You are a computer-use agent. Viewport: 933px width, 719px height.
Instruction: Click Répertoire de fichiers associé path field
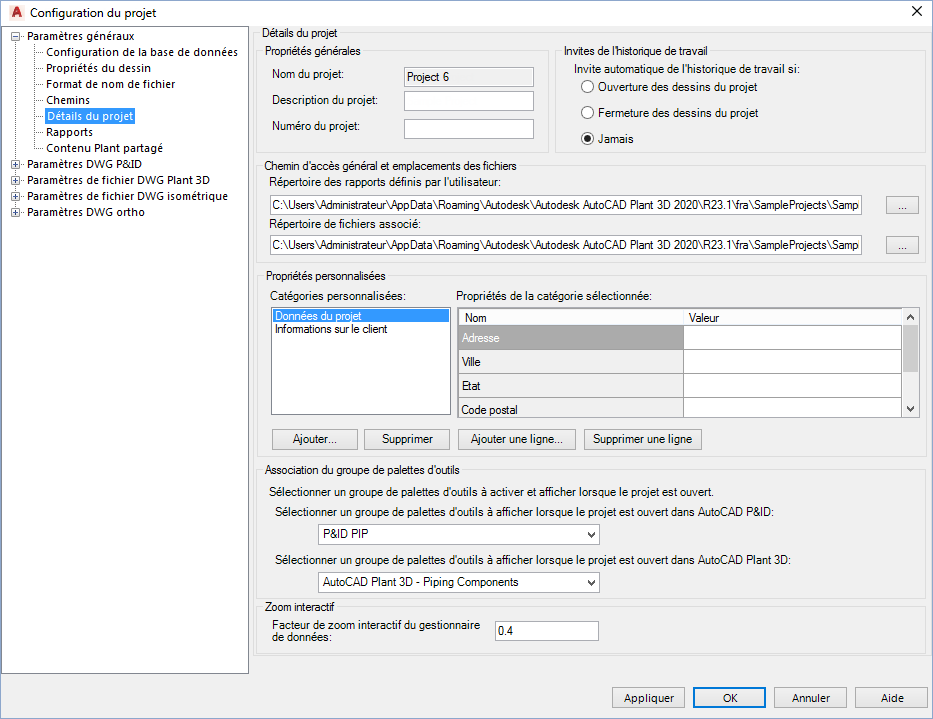pos(565,245)
